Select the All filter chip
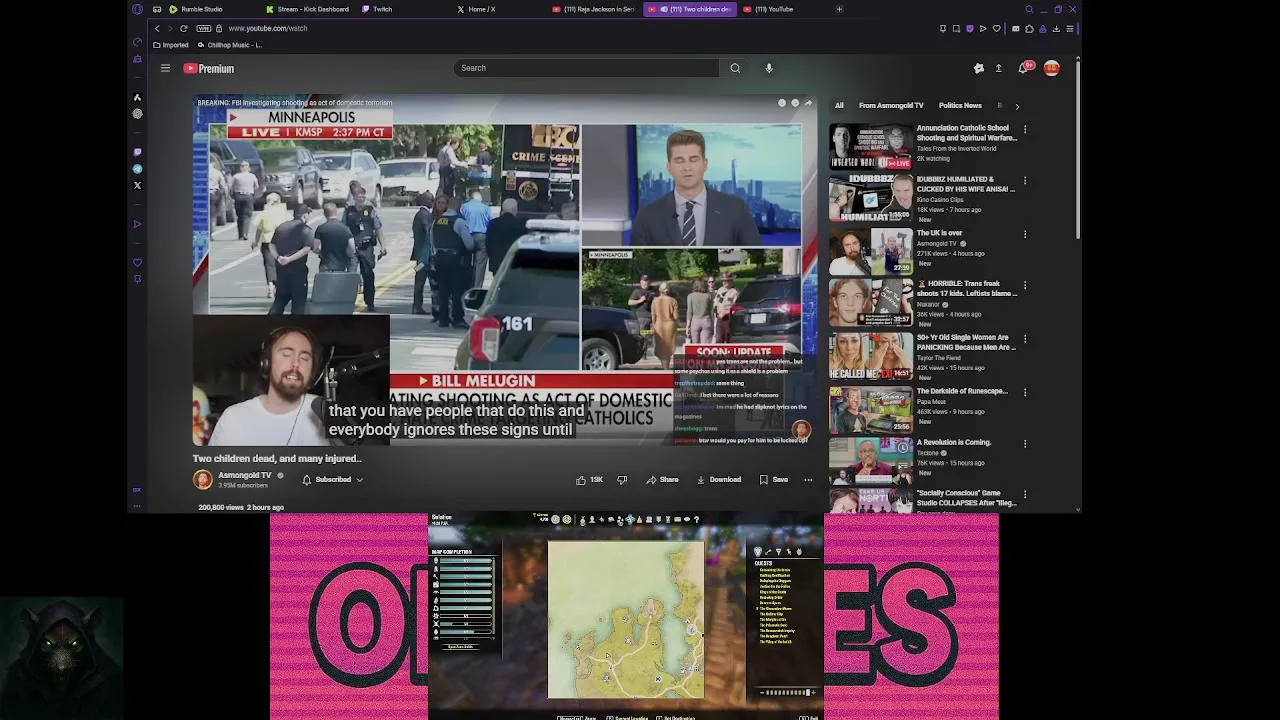Screen dimensions: 1280x720 point(839,105)
